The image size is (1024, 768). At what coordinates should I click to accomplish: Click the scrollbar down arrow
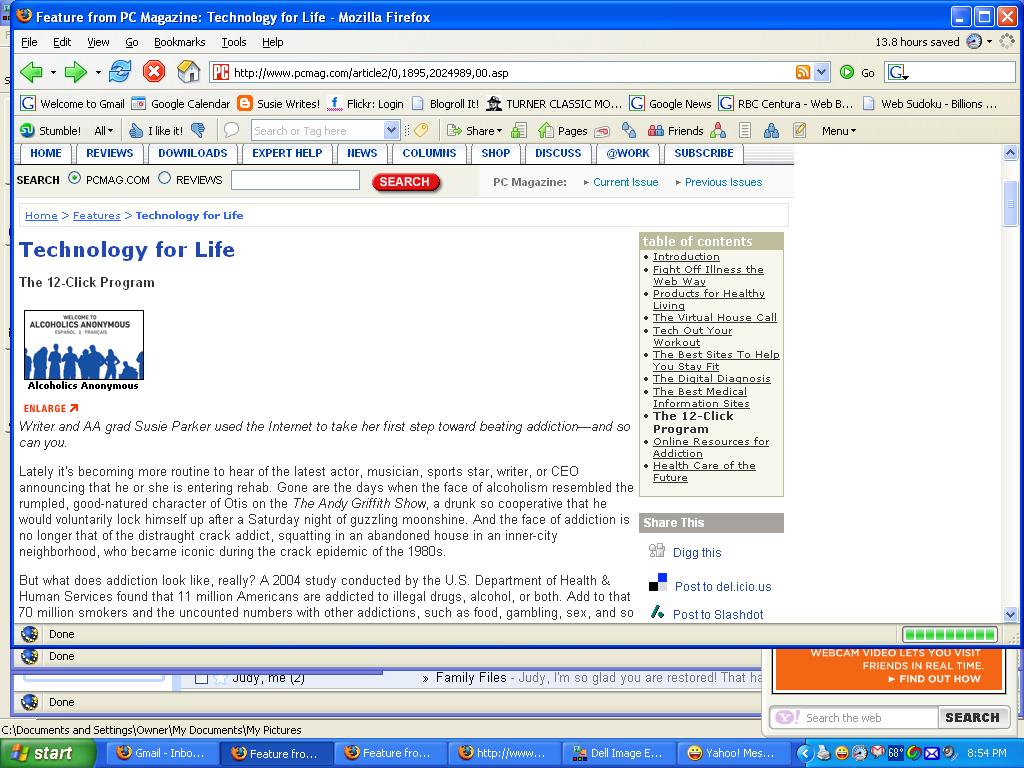point(1010,614)
